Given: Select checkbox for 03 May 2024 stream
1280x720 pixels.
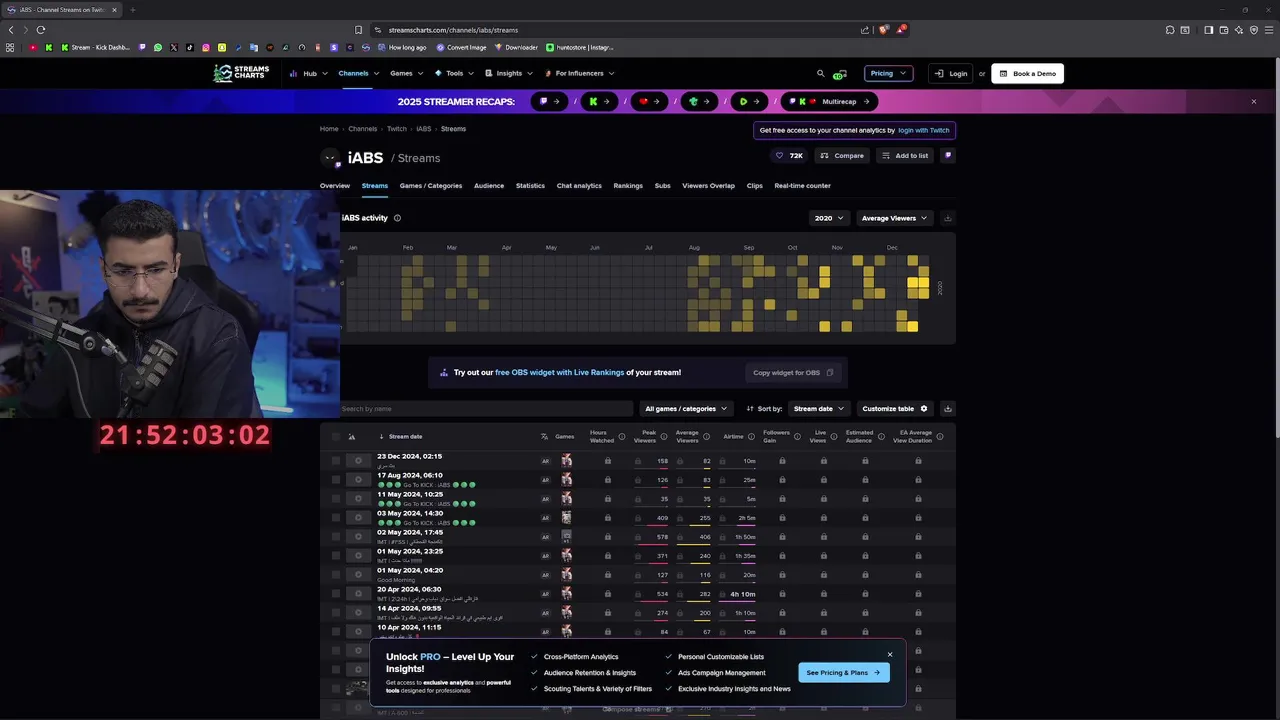Looking at the screenshot, I should (336, 518).
